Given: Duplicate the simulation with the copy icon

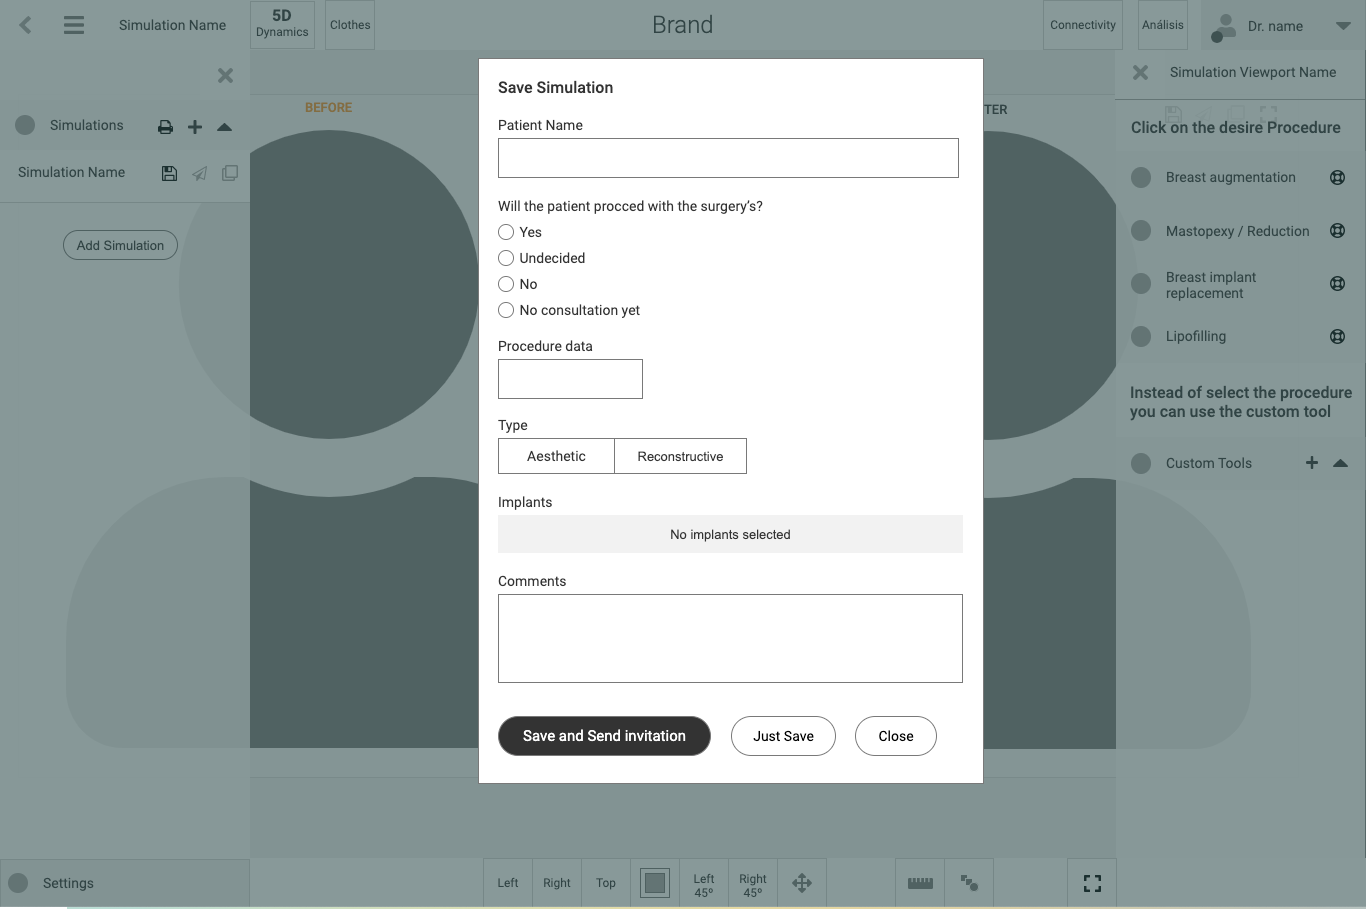Looking at the screenshot, I should point(229,172).
